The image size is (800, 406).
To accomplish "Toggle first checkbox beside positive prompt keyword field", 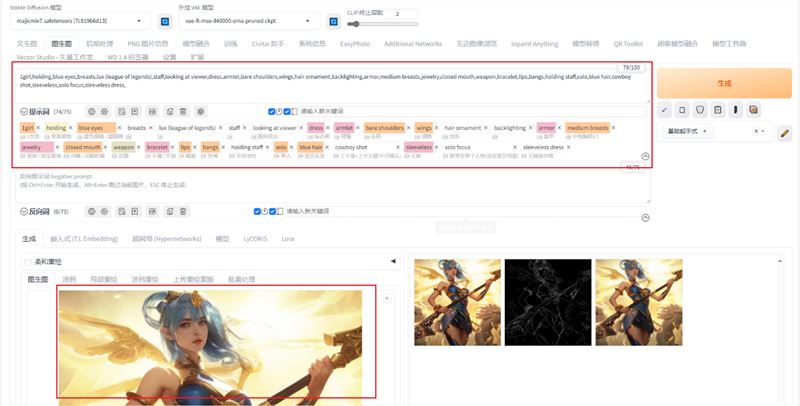I will click(271, 111).
